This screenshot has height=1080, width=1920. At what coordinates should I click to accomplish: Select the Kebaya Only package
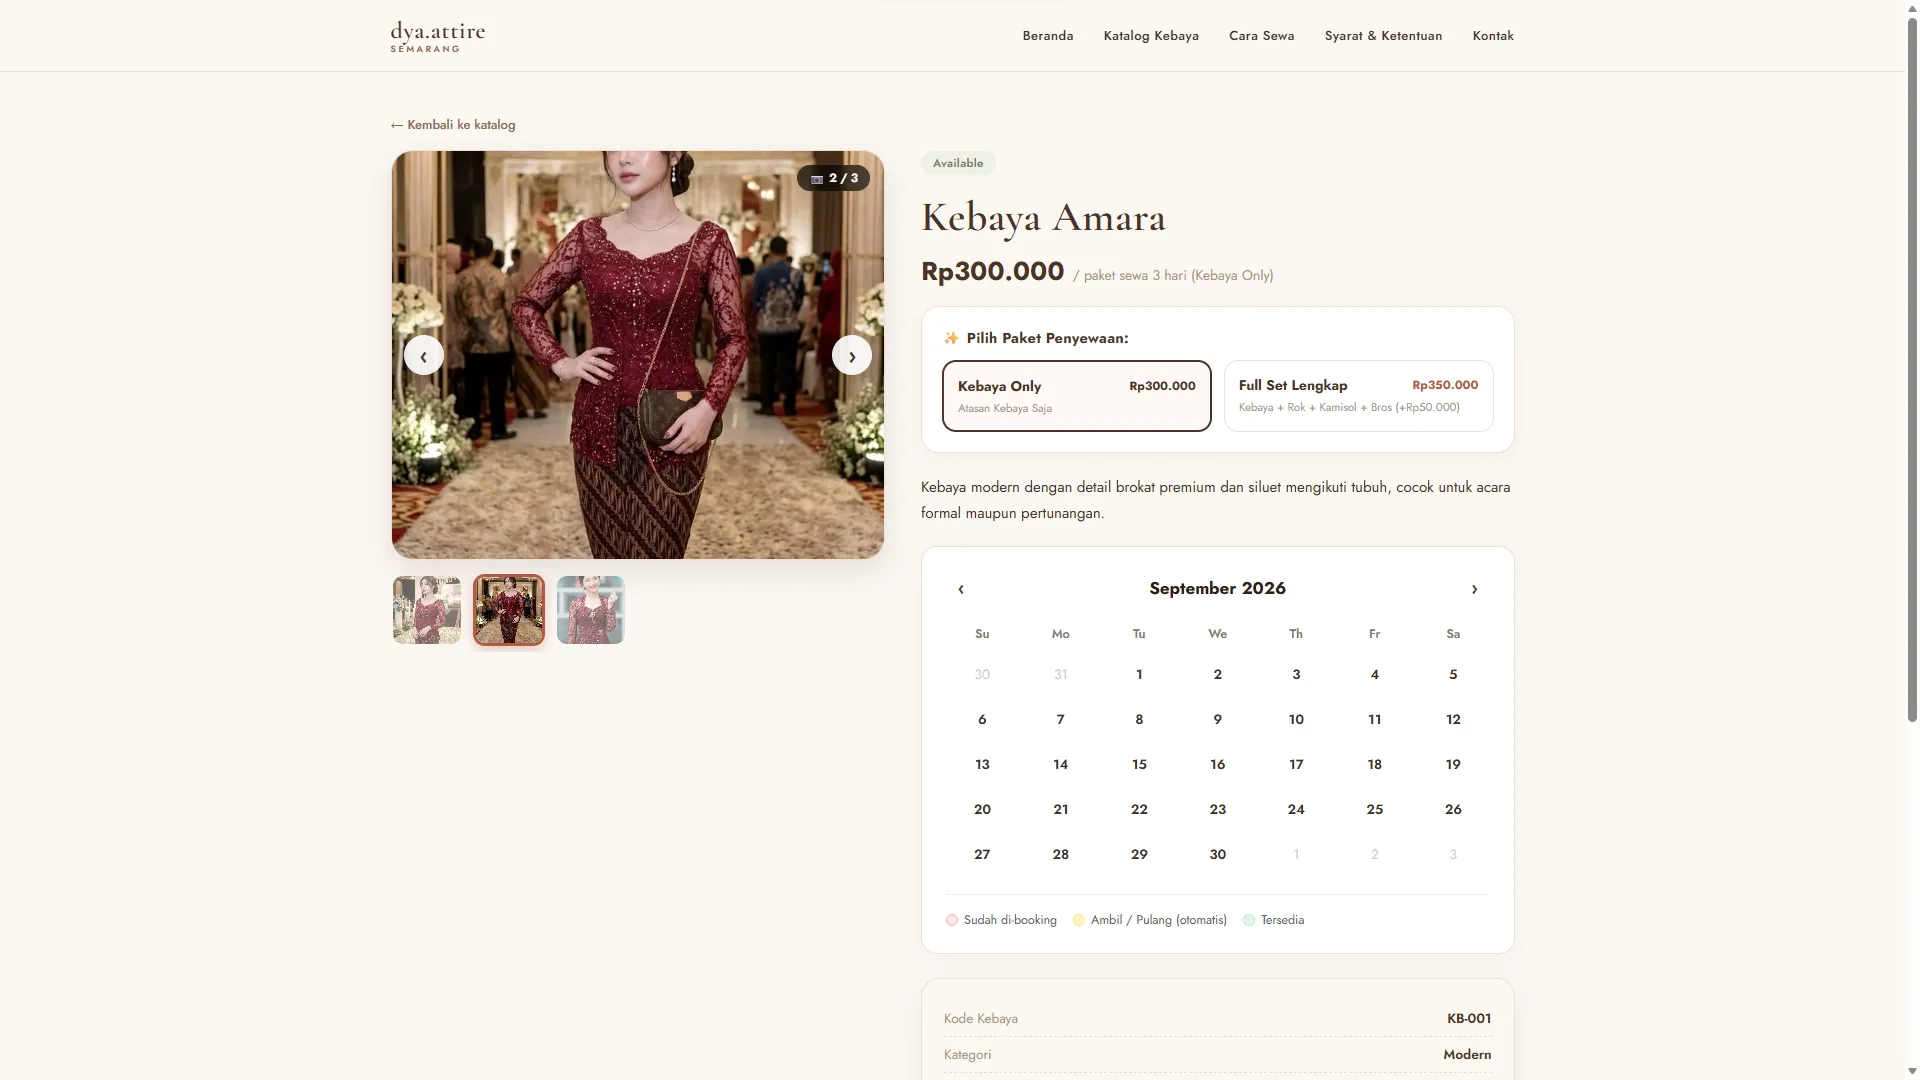click(1077, 396)
